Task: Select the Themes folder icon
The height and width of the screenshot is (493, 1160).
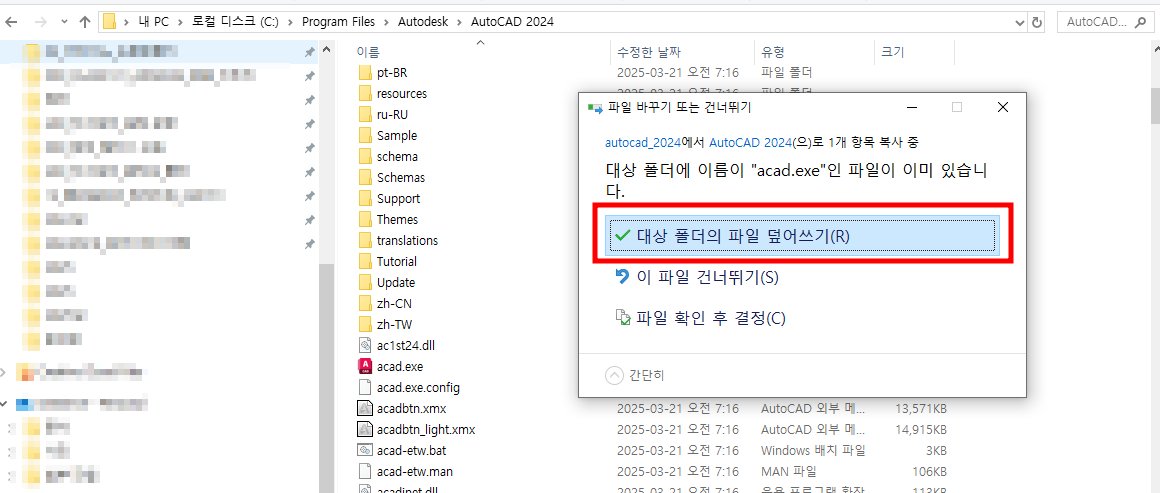Action: pos(365,219)
